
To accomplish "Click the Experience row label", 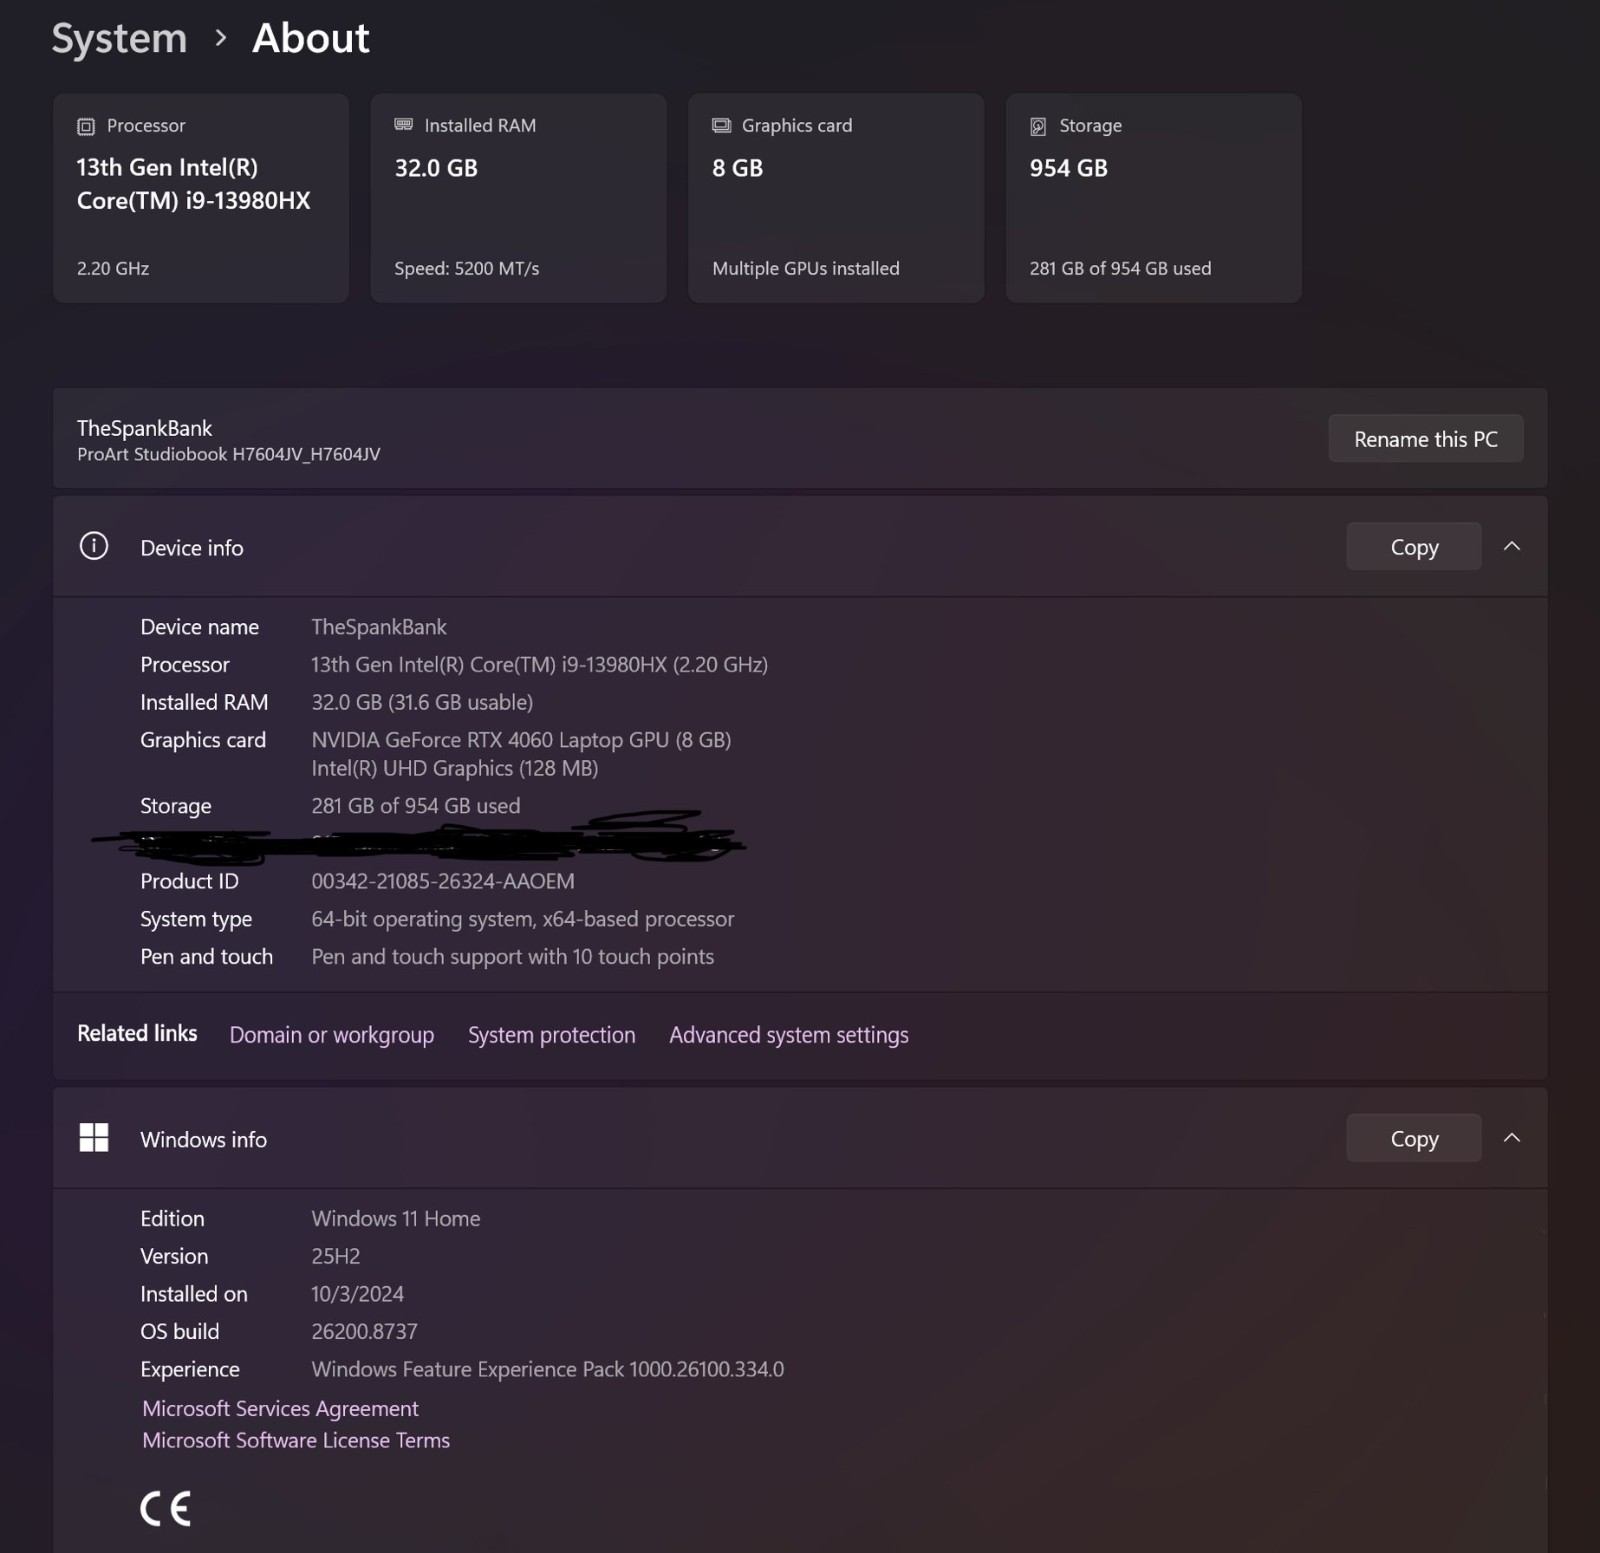I will [190, 1369].
